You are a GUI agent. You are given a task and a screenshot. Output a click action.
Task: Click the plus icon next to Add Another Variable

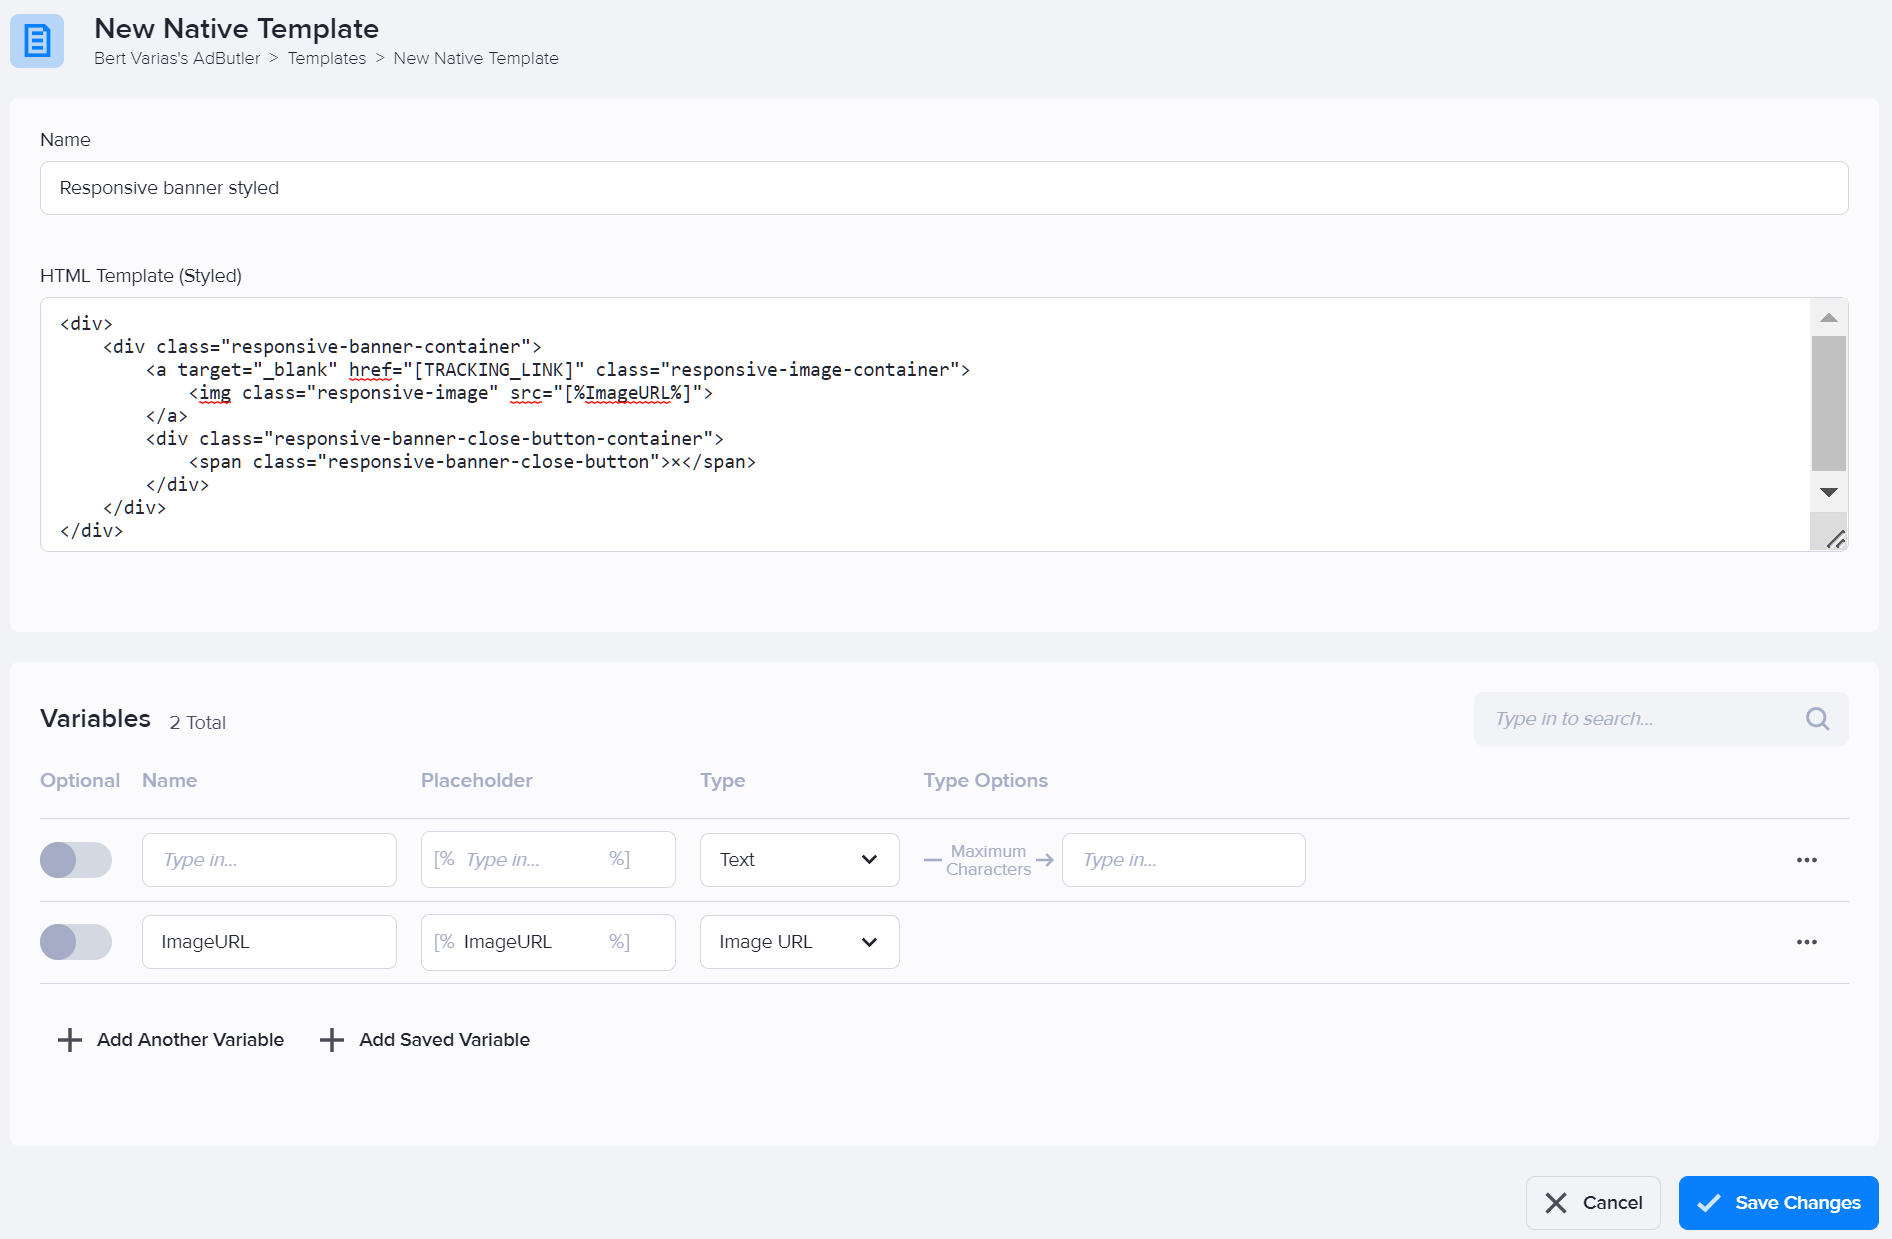[69, 1039]
